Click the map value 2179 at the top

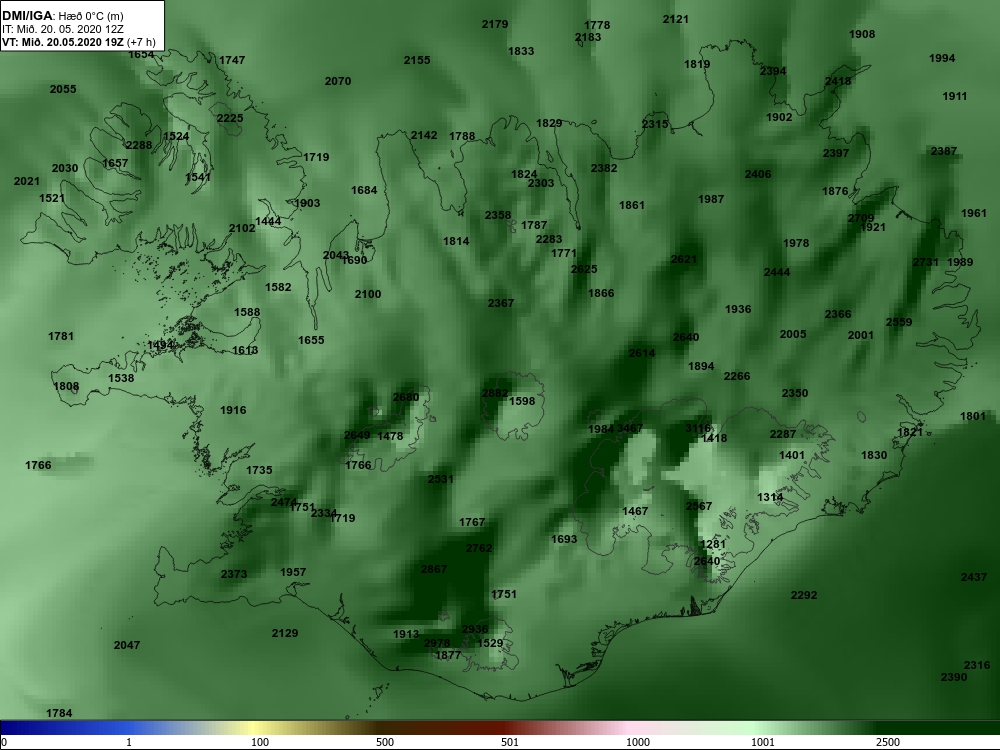(494, 24)
